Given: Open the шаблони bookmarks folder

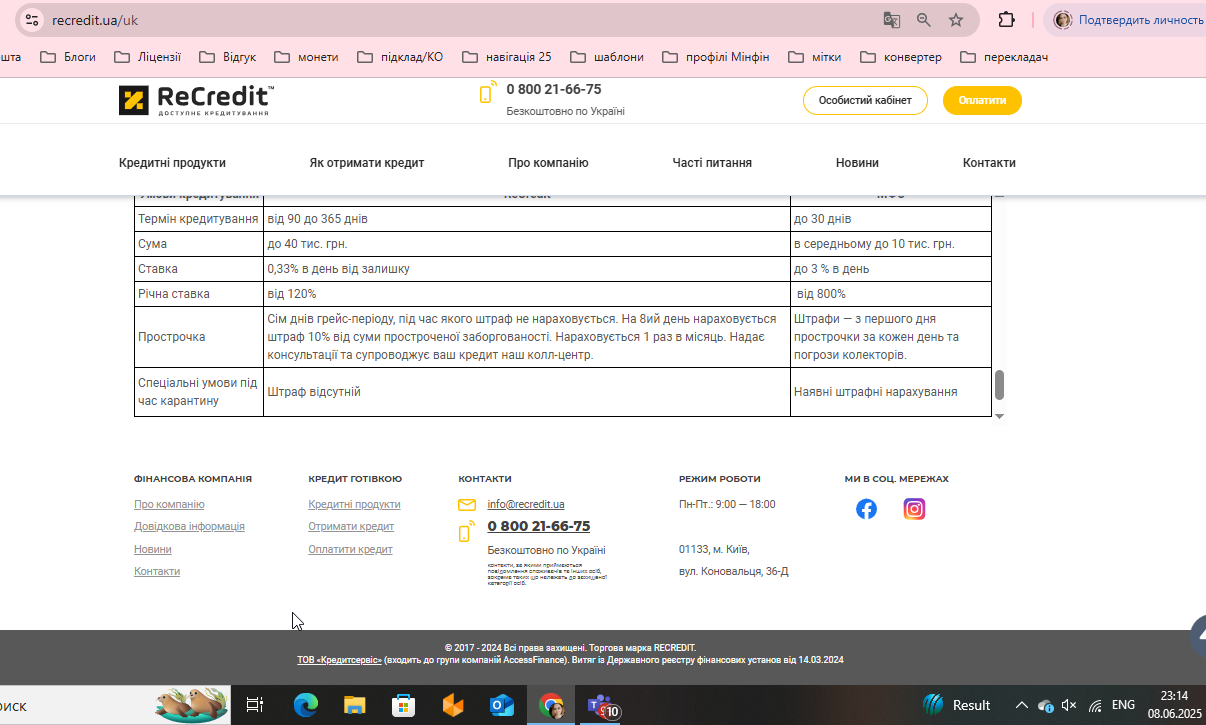Looking at the screenshot, I should point(607,57).
